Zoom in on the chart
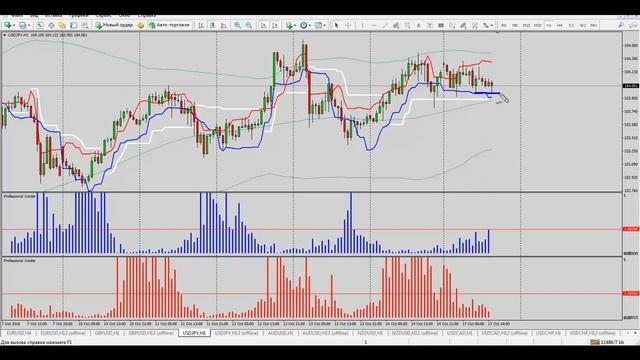The height and width of the screenshot is (360, 640). tap(237, 25)
